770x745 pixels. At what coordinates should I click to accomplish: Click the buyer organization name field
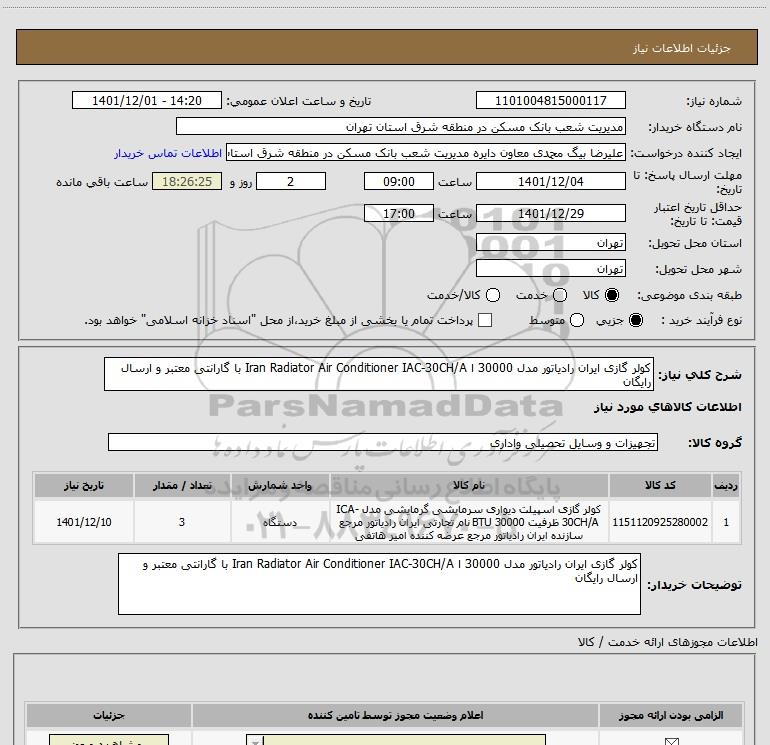(401, 126)
